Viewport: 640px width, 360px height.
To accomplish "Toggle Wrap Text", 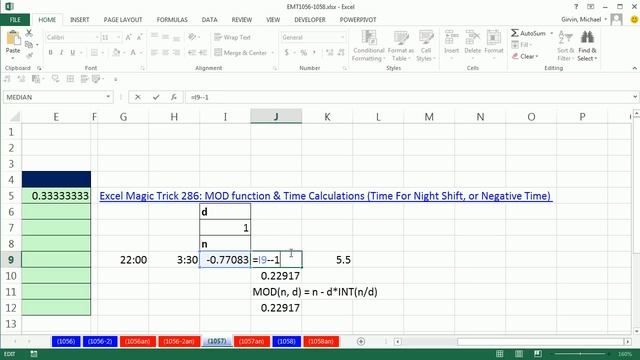I will click(x=232, y=37).
